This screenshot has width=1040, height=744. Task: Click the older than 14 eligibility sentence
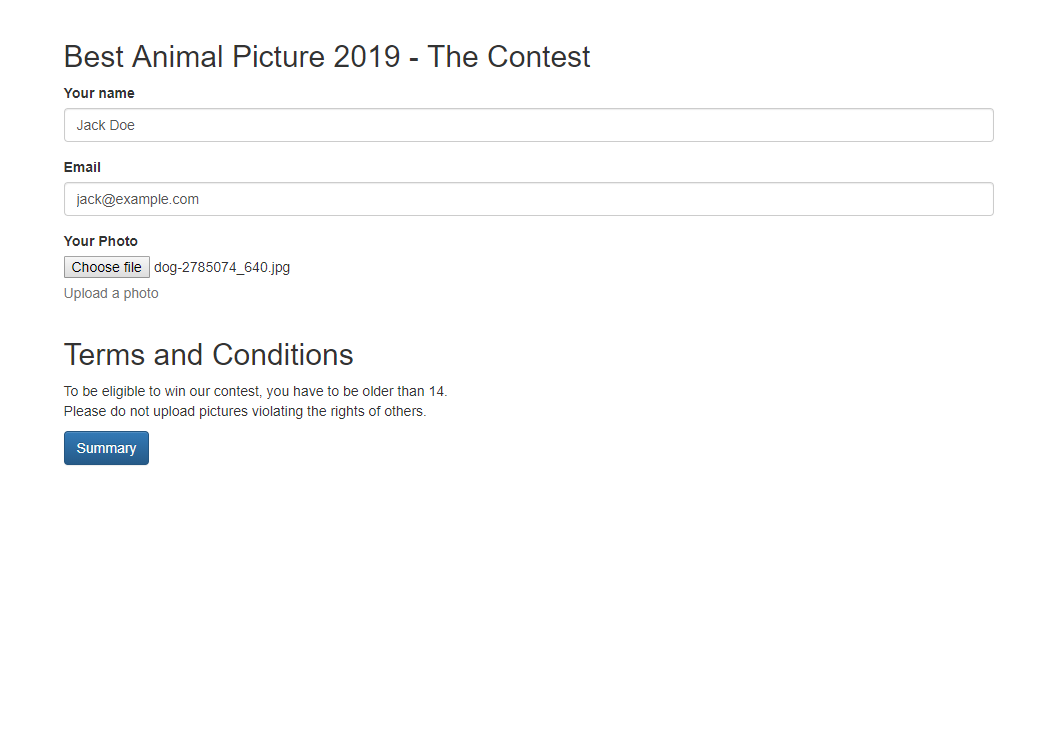coord(255,391)
